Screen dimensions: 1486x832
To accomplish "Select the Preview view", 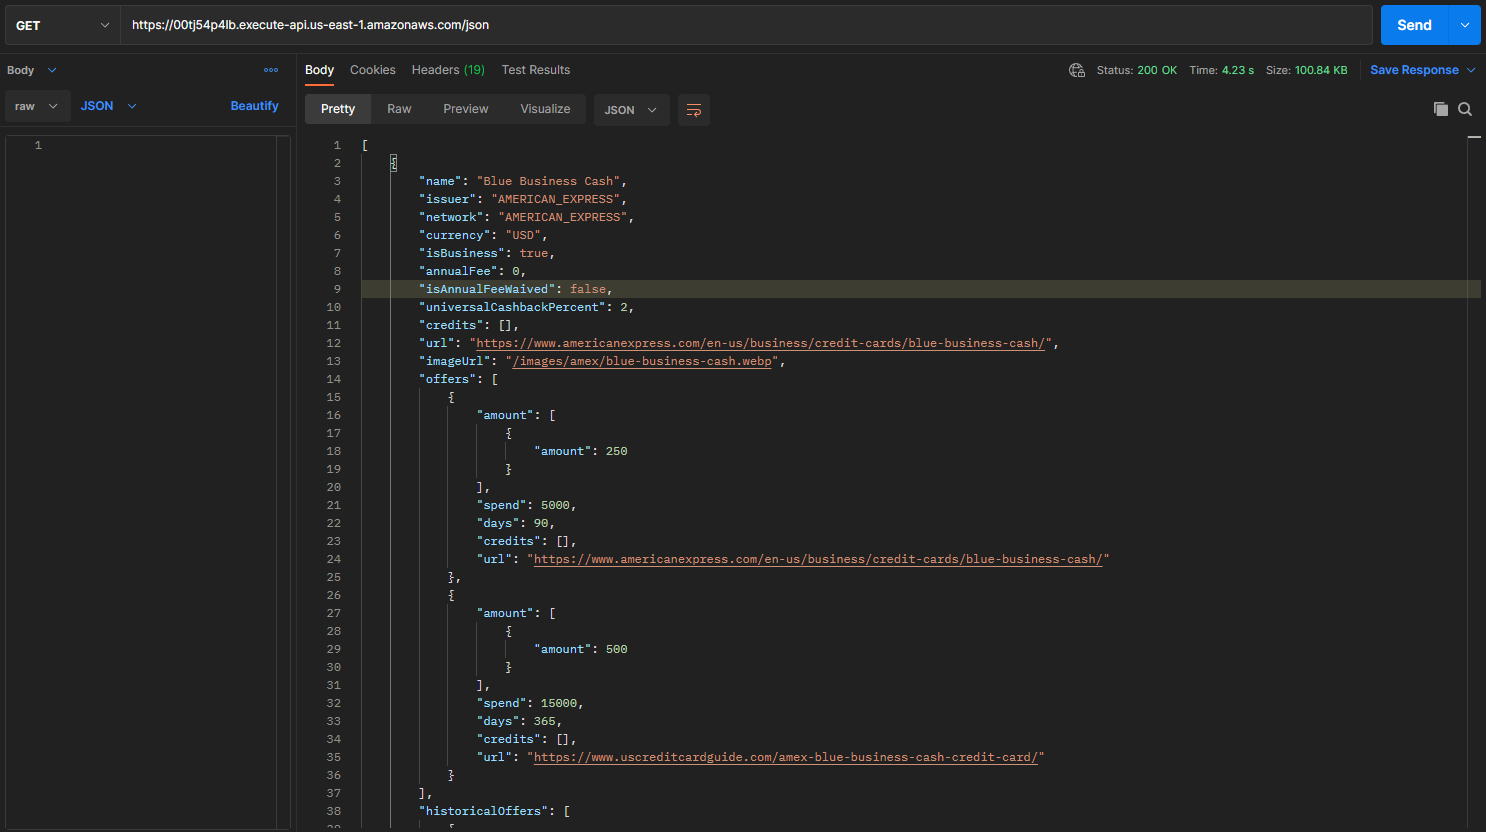I will pyautogui.click(x=466, y=109).
